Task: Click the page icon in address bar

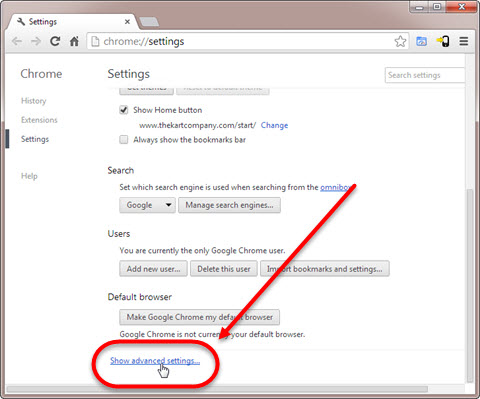Action: 95,41
